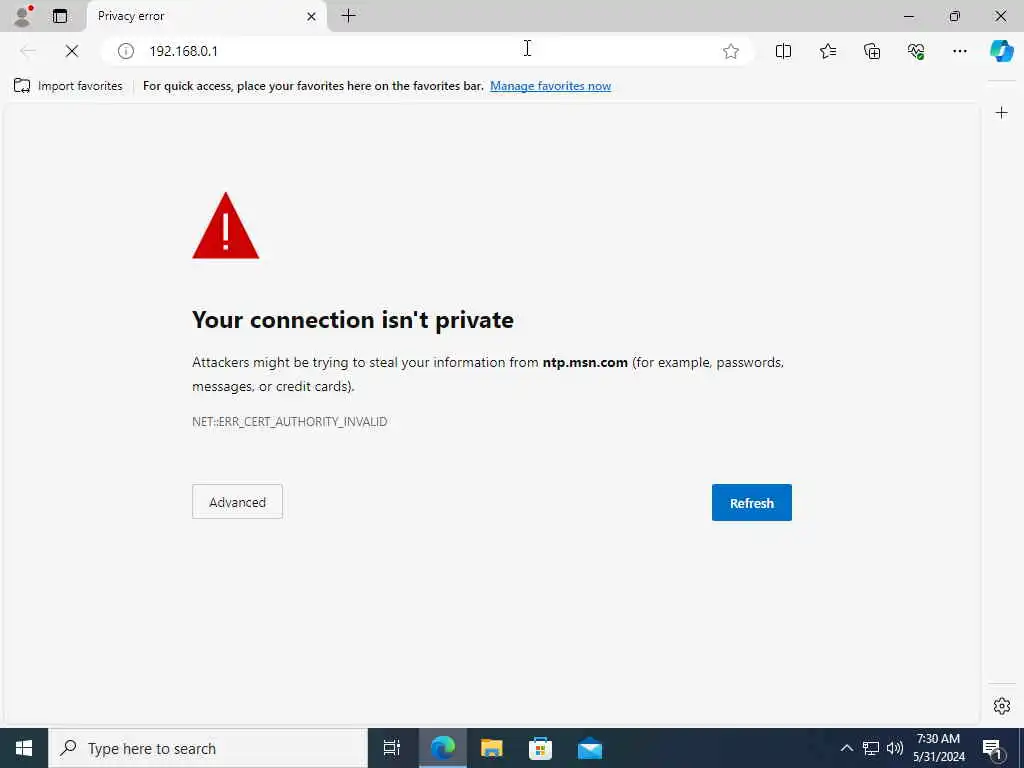Stop loading the page
The image size is (1024, 768).
pos(72,51)
